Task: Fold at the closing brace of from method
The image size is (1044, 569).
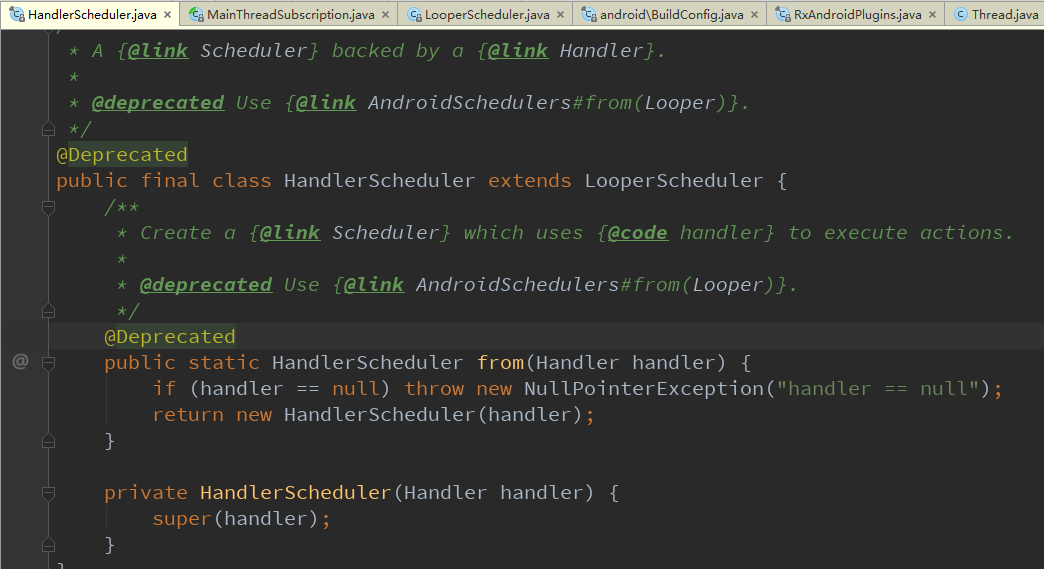Action: point(48,441)
